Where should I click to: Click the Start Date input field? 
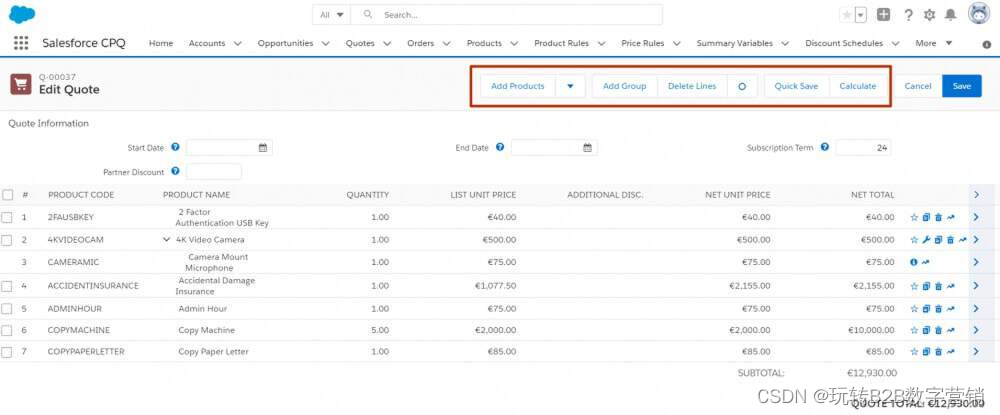(x=230, y=147)
